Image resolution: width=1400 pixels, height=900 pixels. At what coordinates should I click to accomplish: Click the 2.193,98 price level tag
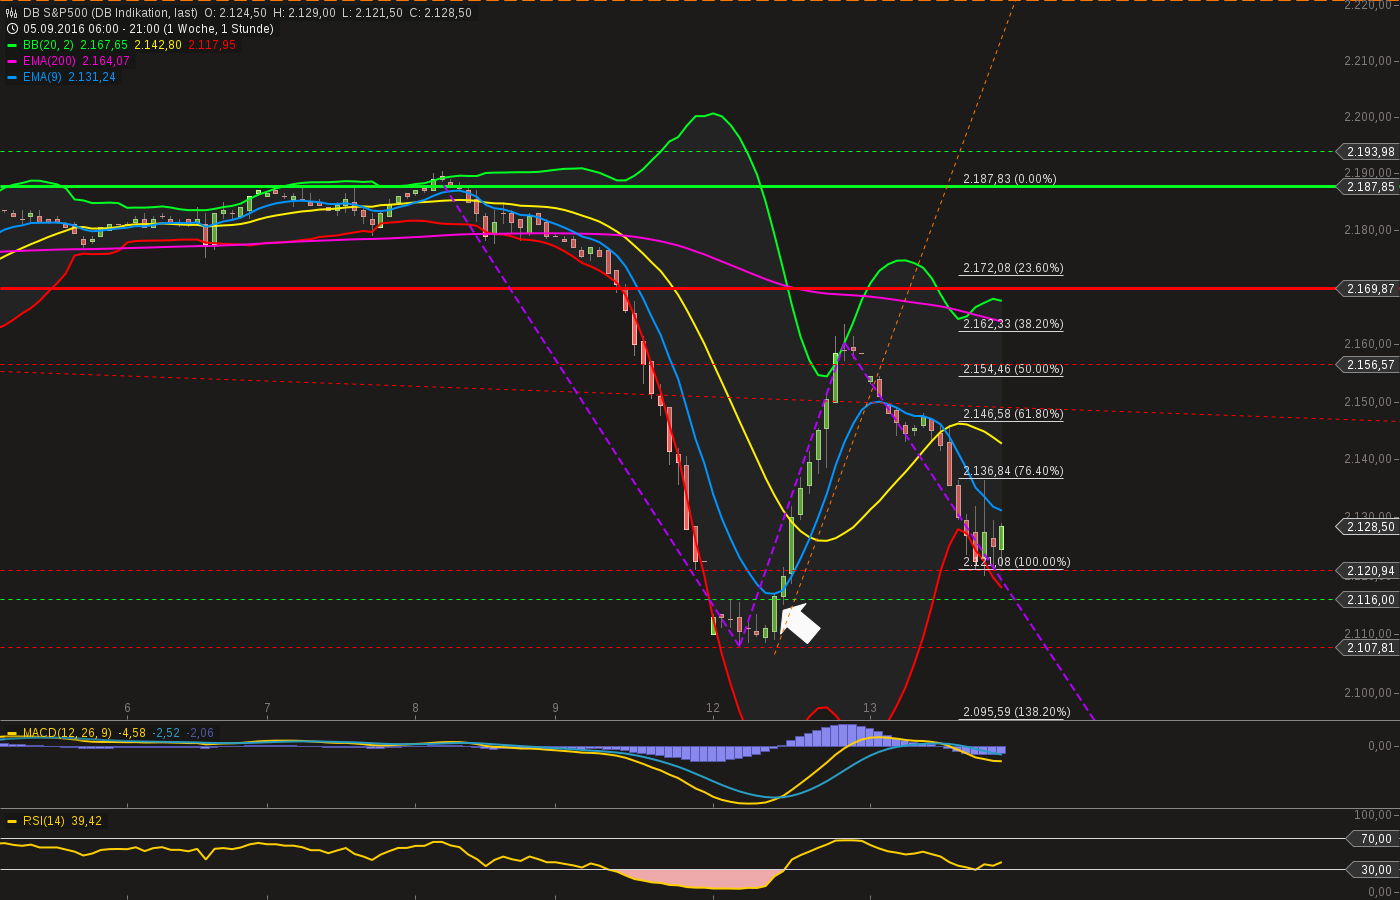[1368, 152]
